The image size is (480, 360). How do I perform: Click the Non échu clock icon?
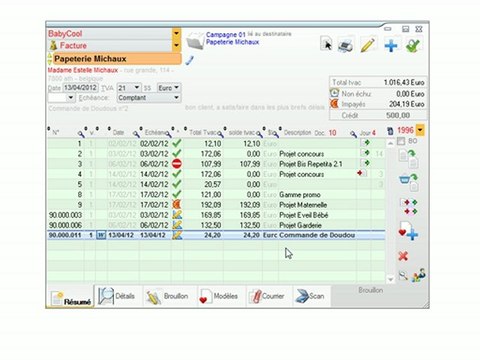coord(334,93)
